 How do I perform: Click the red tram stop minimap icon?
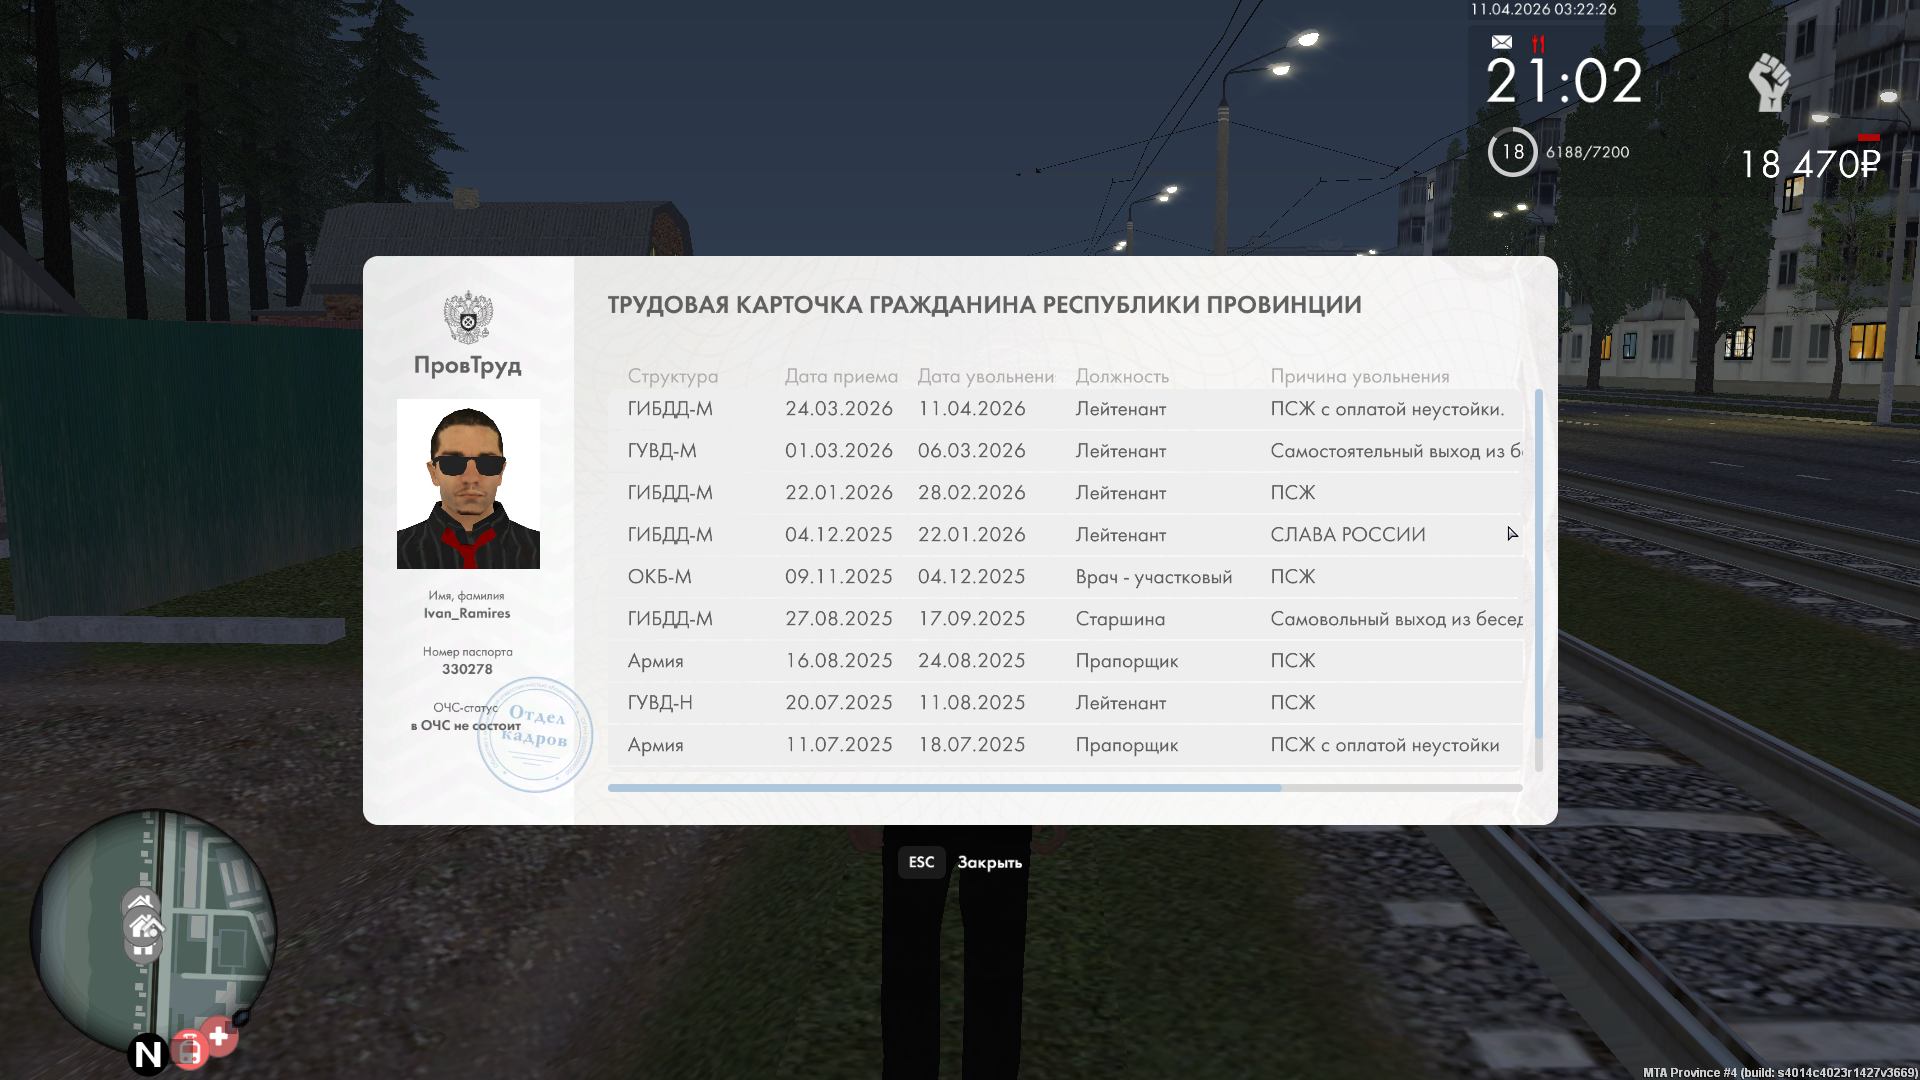(x=189, y=1050)
